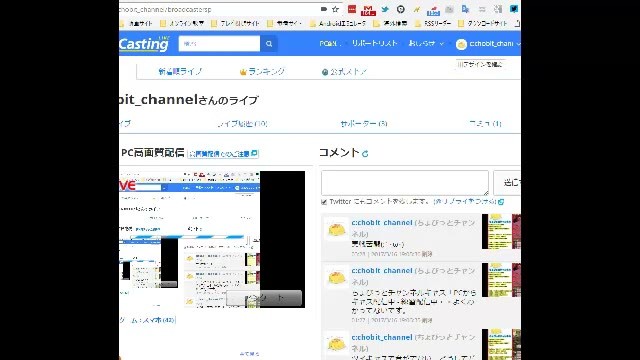Click the site search input field
640x360 pixels.
[x=219, y=44]
